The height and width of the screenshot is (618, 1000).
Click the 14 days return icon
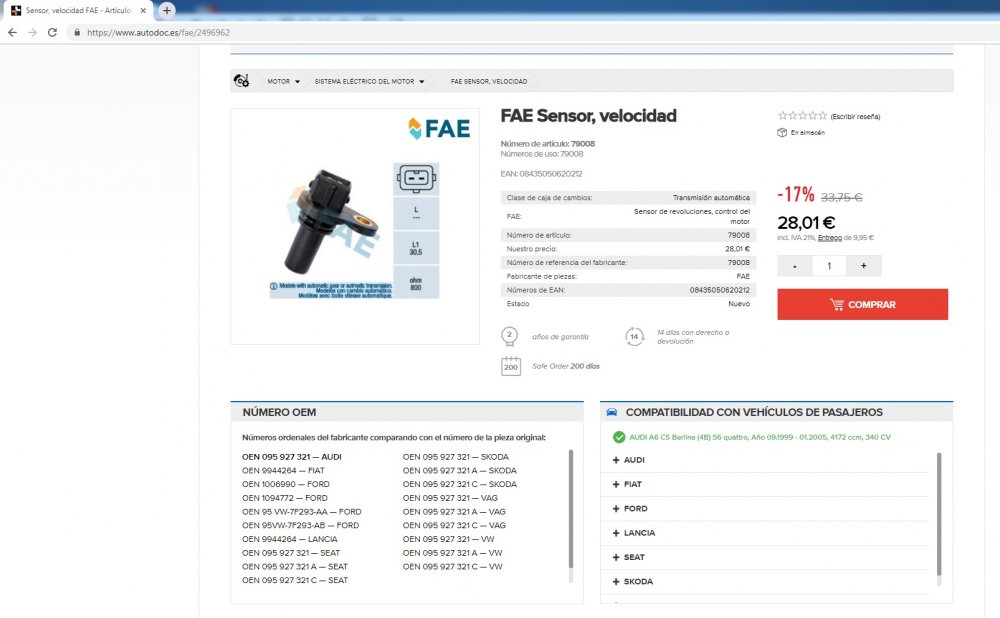click(x=634, y=336)
